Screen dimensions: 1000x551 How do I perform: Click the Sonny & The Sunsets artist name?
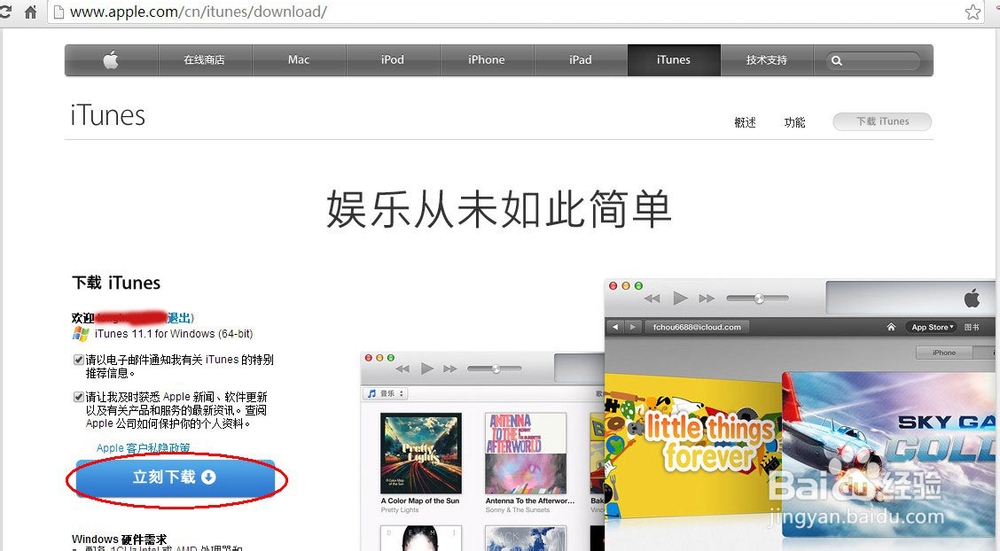pos(517,510)
